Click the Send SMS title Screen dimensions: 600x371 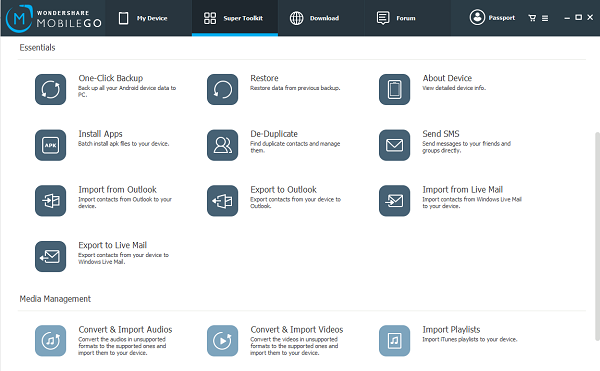(x=441, y=134)
